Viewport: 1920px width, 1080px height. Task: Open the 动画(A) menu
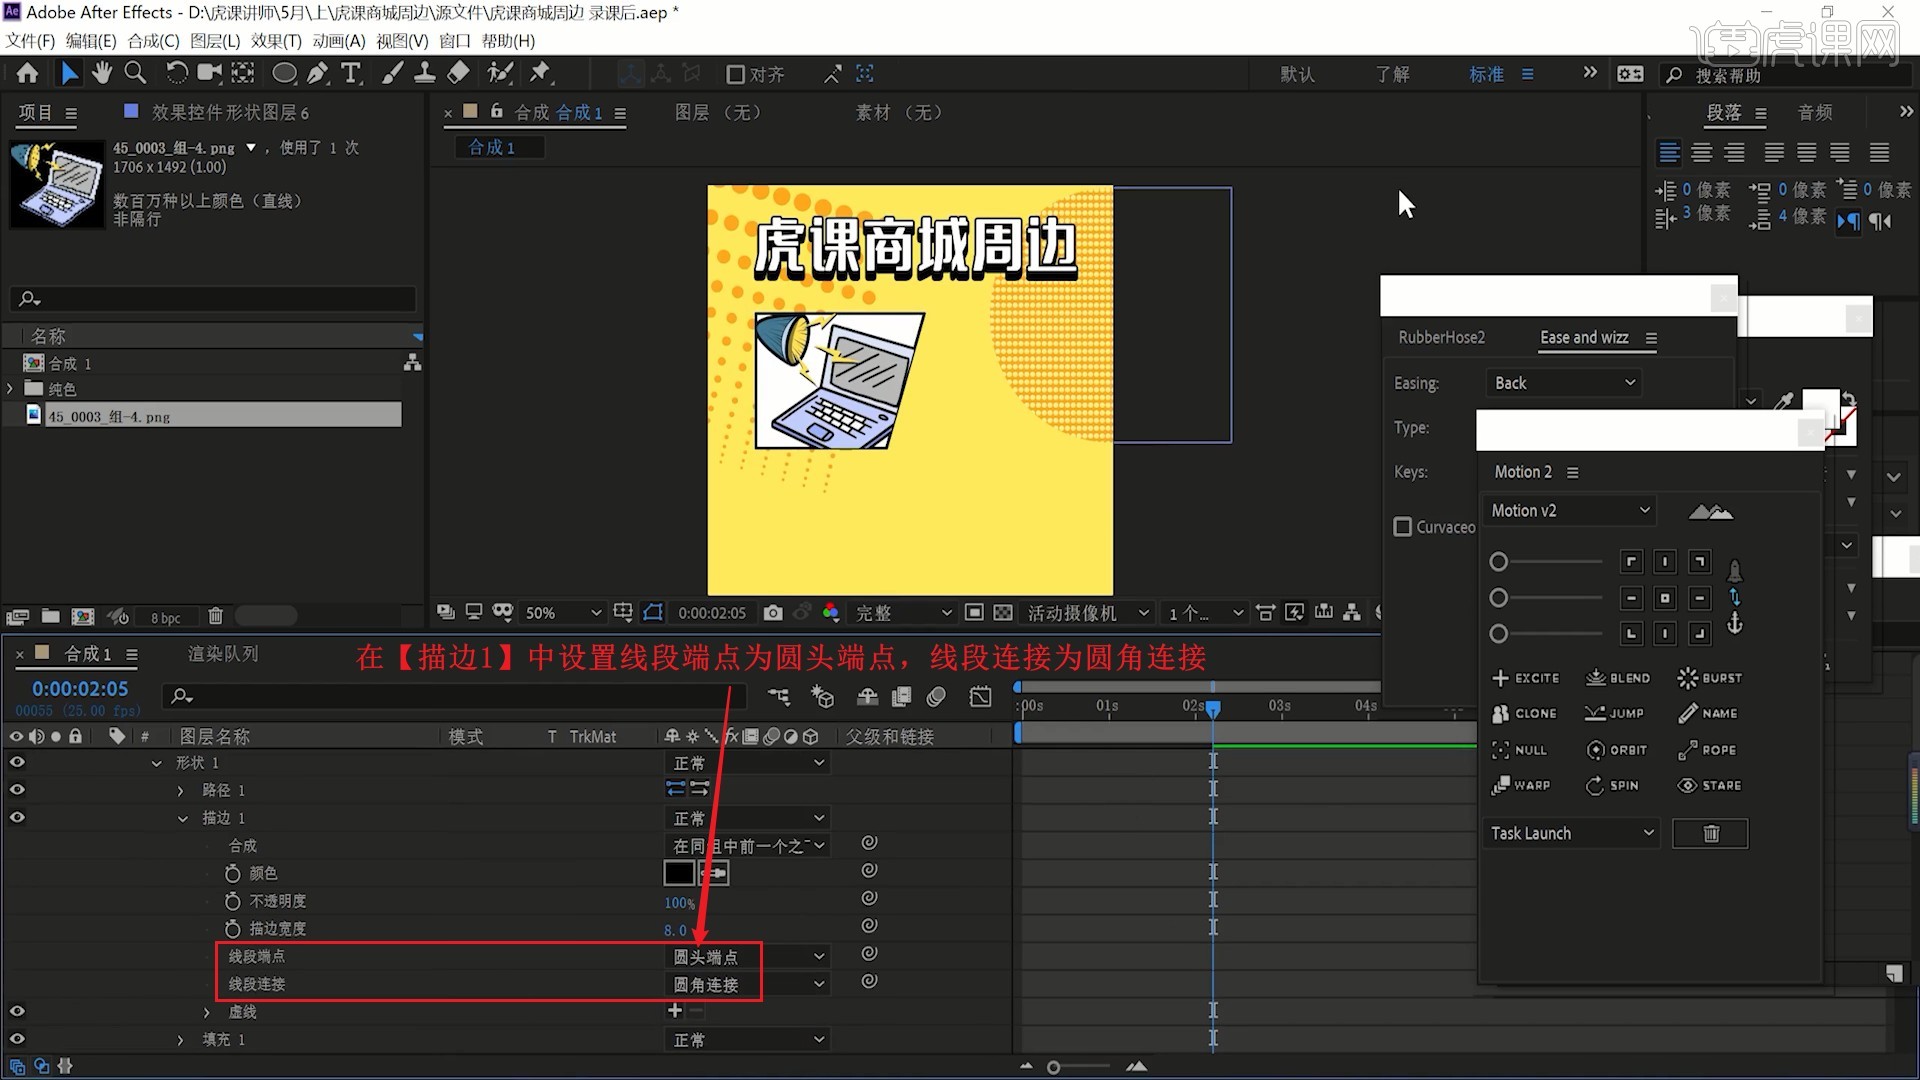click(339, 41)
